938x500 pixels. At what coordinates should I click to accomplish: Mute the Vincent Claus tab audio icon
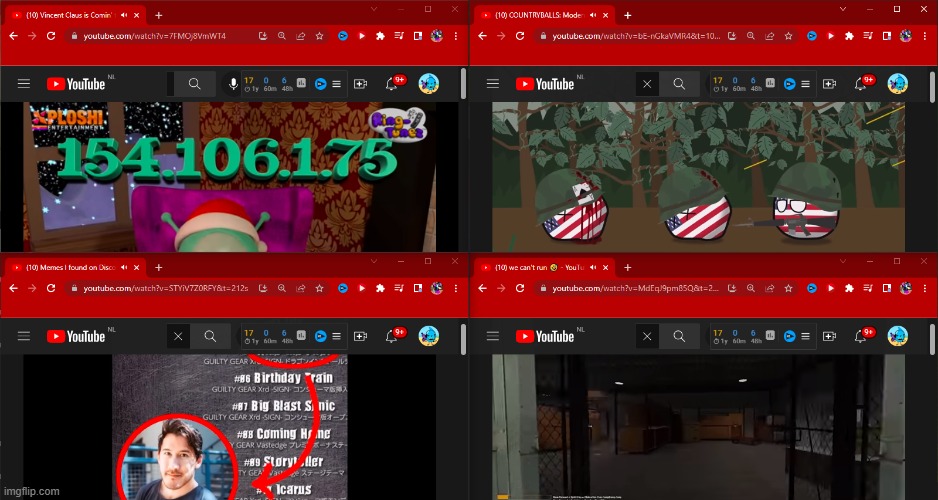click(x=124, y=16)
